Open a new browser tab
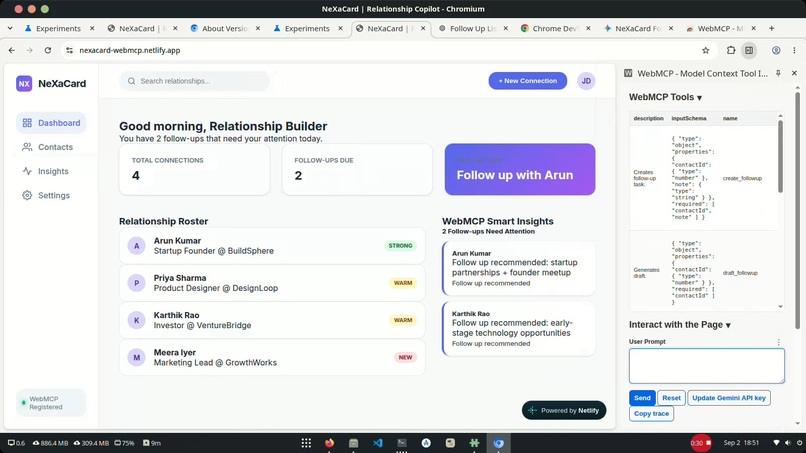Viewport: 806px width, 453px height. 772,28
